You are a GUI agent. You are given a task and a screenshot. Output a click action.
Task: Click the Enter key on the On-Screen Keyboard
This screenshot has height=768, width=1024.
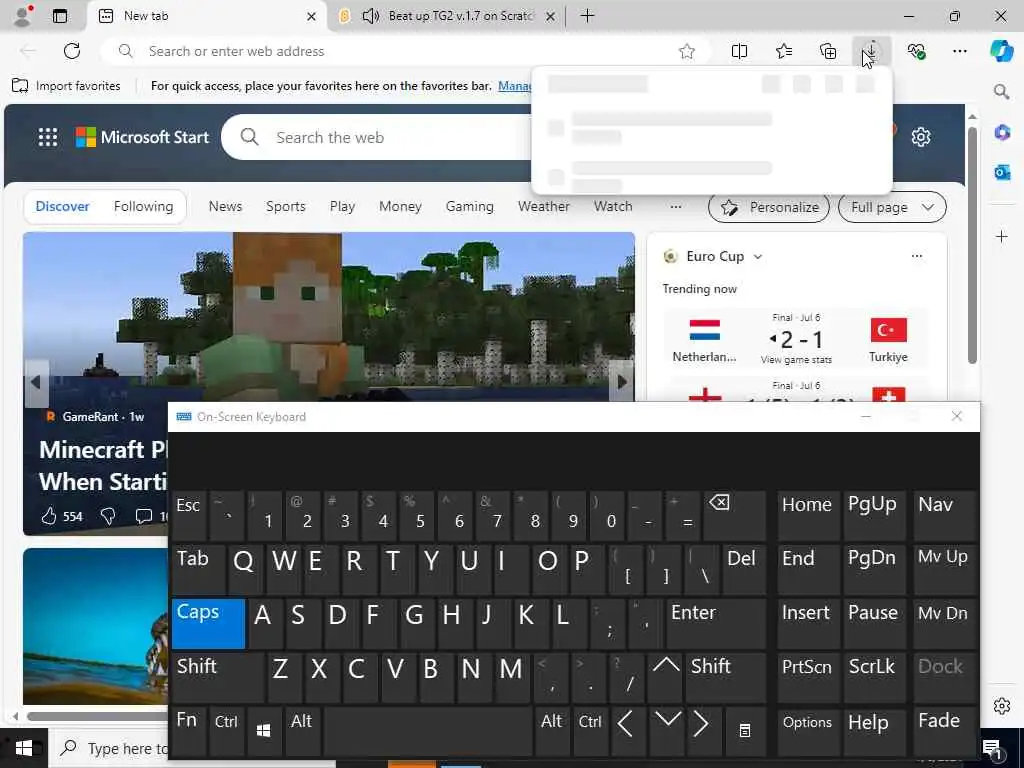[x=714, y=624]
